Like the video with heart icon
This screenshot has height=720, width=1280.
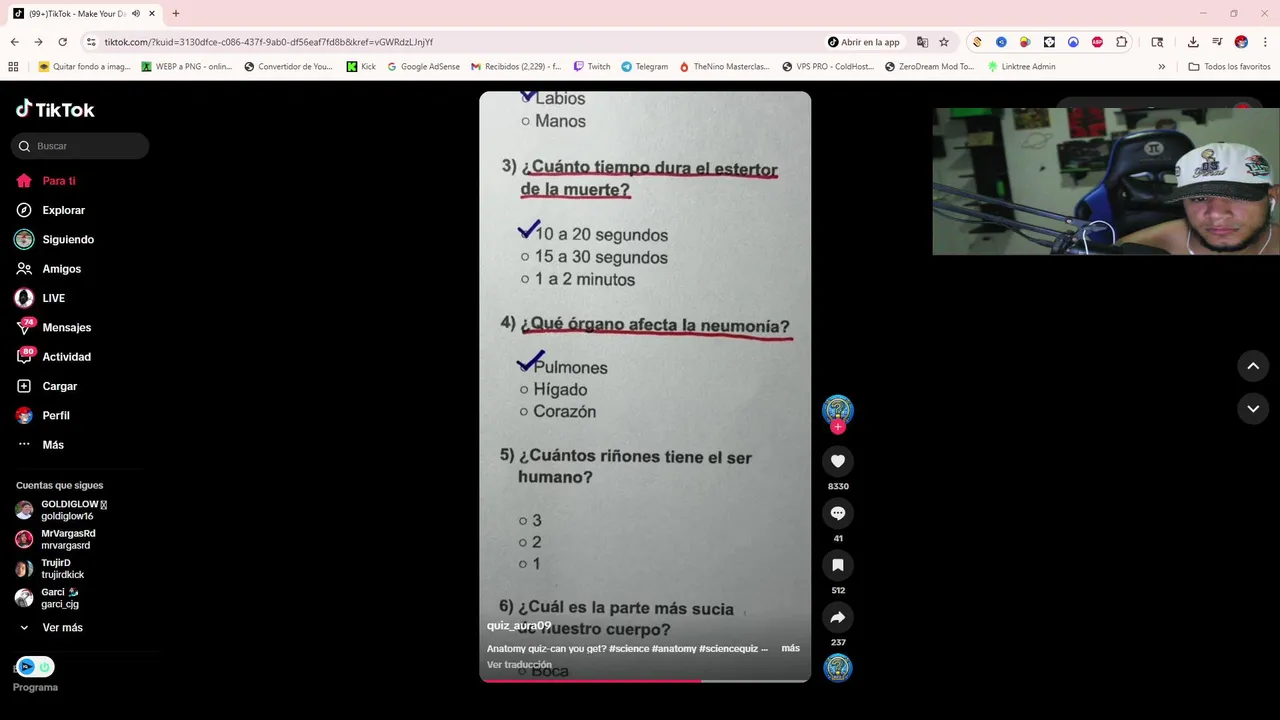tap(838, 461)
